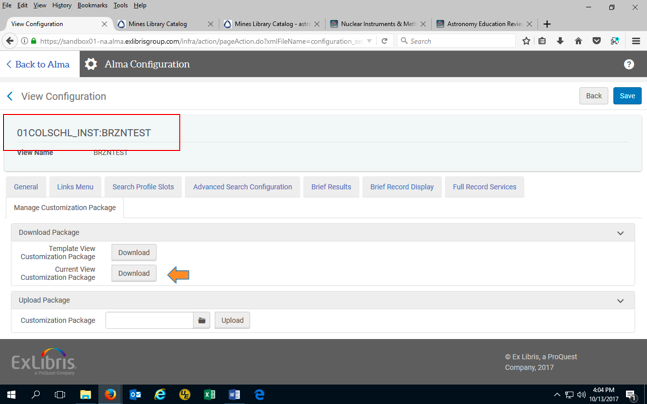The width and height of the screenshot is (647, 404).
Task: Open the bookmarks library icon
Action: point(542,41)
